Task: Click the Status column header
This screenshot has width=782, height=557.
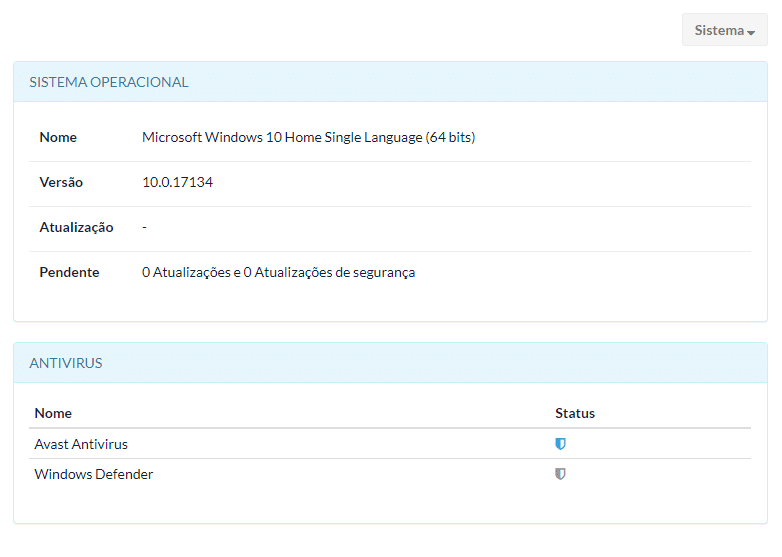Action: [575, 413]
